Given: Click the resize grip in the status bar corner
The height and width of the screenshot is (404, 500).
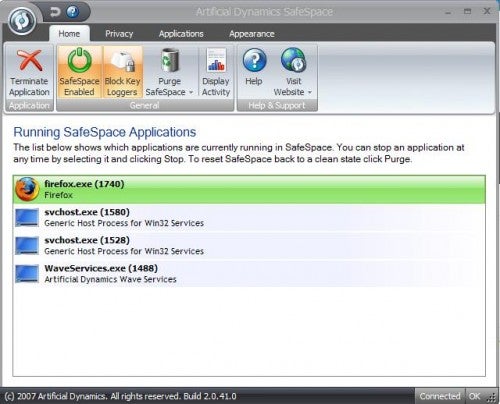Looking at the screenshot, I should 491,397.
